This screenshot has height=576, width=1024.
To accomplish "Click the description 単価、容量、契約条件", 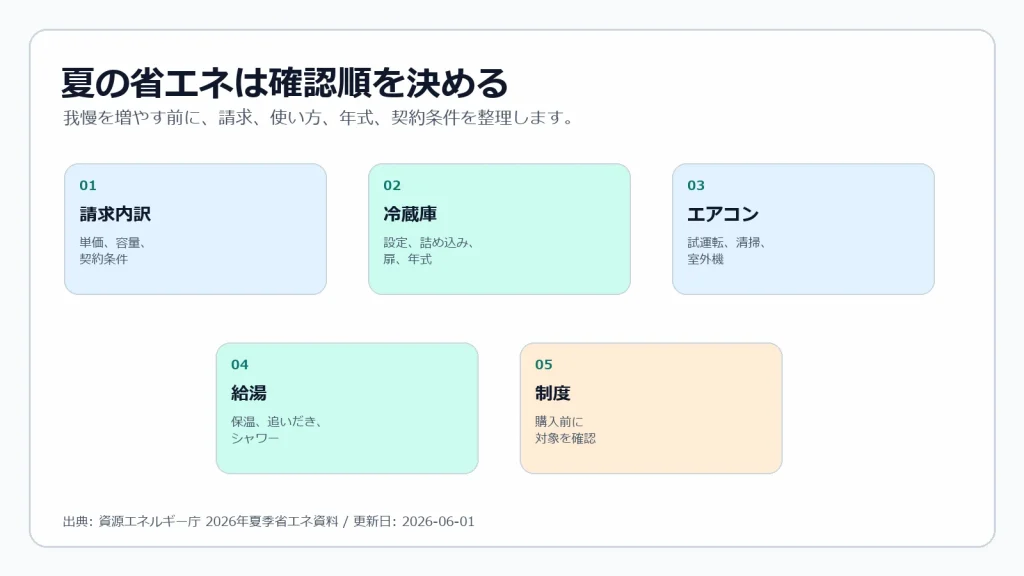I will [x=112, y=251].
